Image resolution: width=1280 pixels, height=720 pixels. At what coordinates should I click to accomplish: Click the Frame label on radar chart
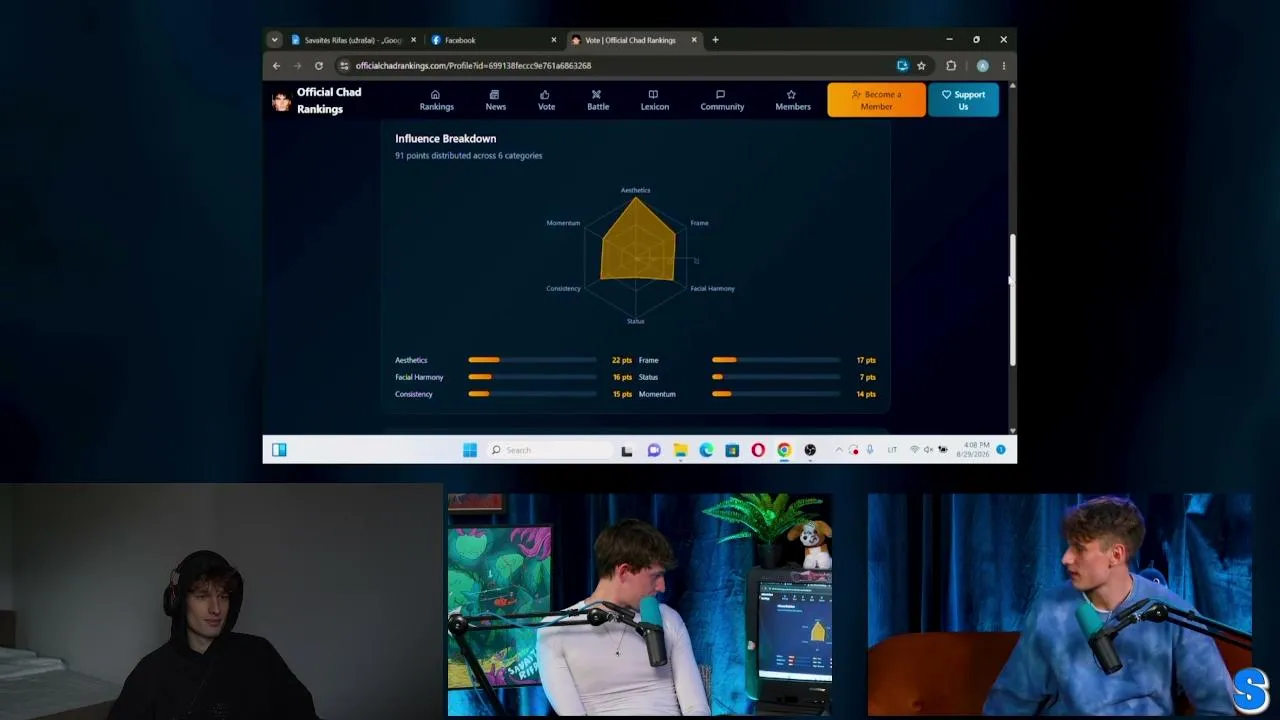[x=699, y=223]
